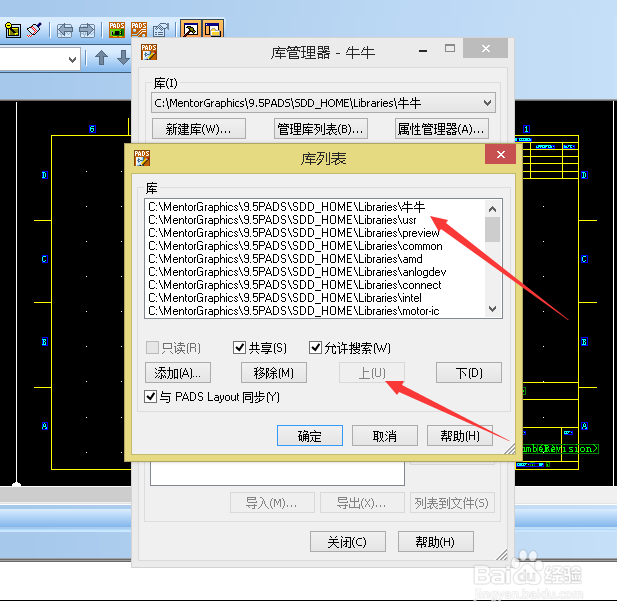
Task: Toggle 与 PADS Layout 同步(Y) checkbox
Action: [x=150, y=396]
